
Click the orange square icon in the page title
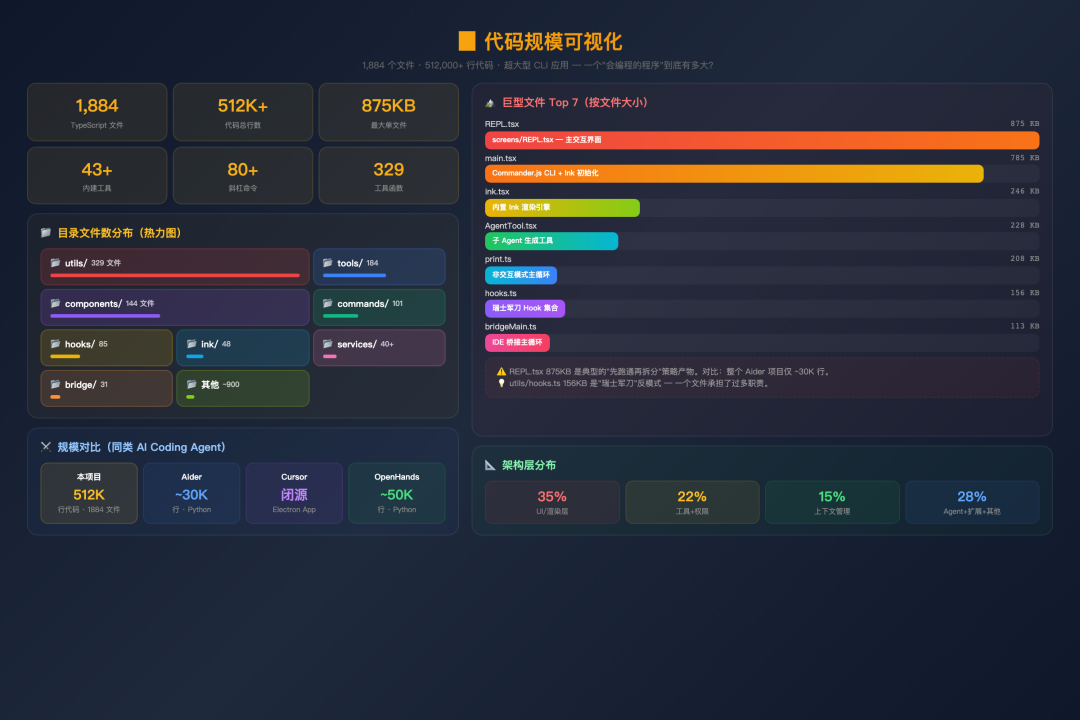coord(465,42)
